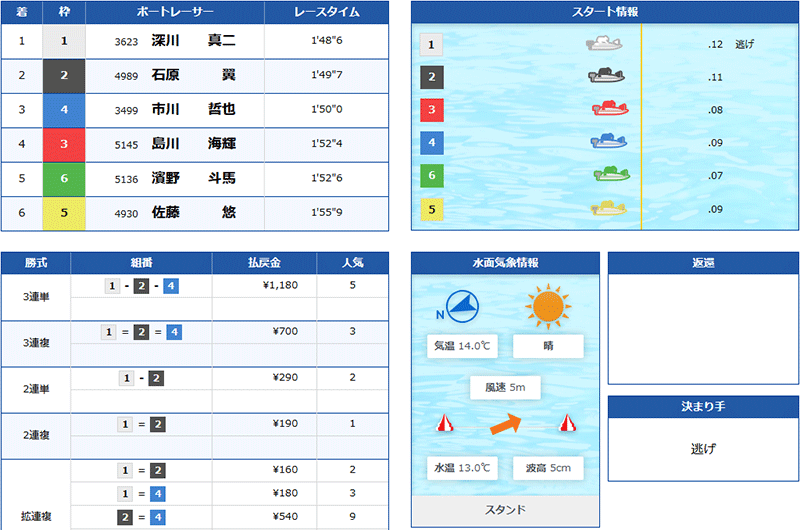Click the right red-white buoy marker
This screenshot has width=800, height=530.
567,423
